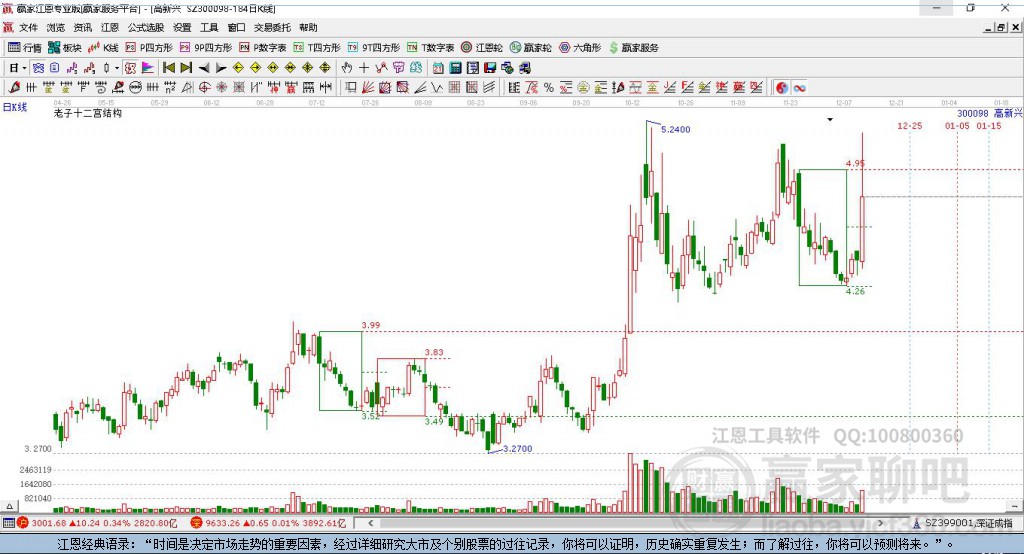Screen dimensions: 1024x554
Task: Toggle the highlighted chart overlay button beside 日
Action: point(39,68)
